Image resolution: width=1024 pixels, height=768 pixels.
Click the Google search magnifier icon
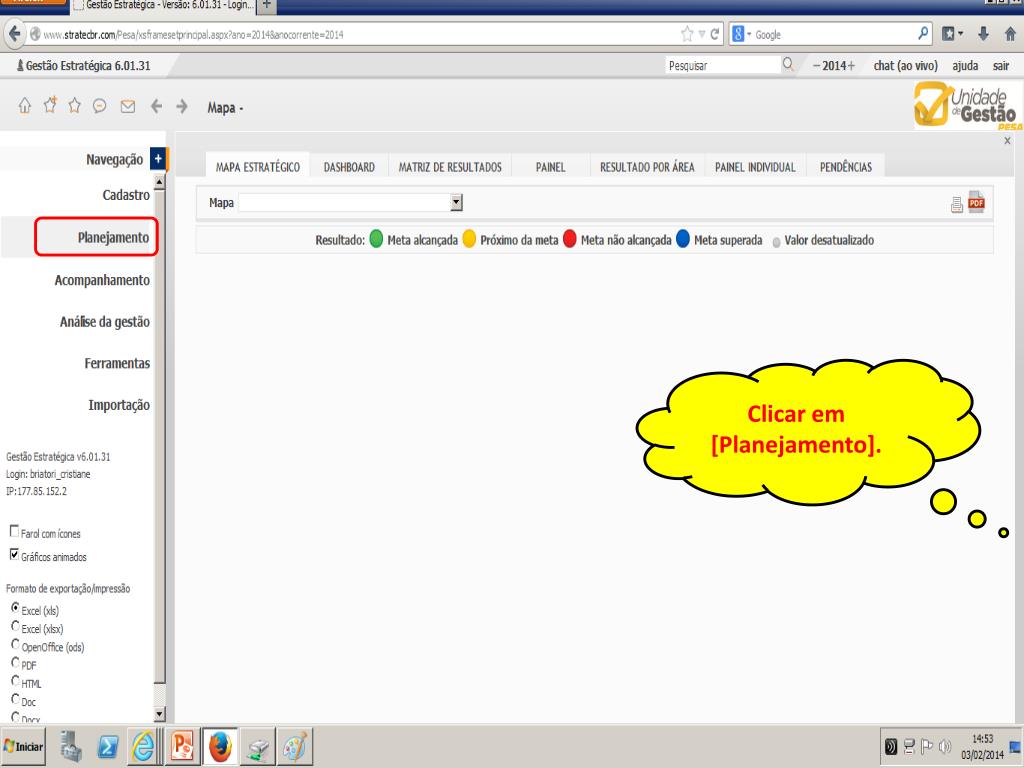923,33
